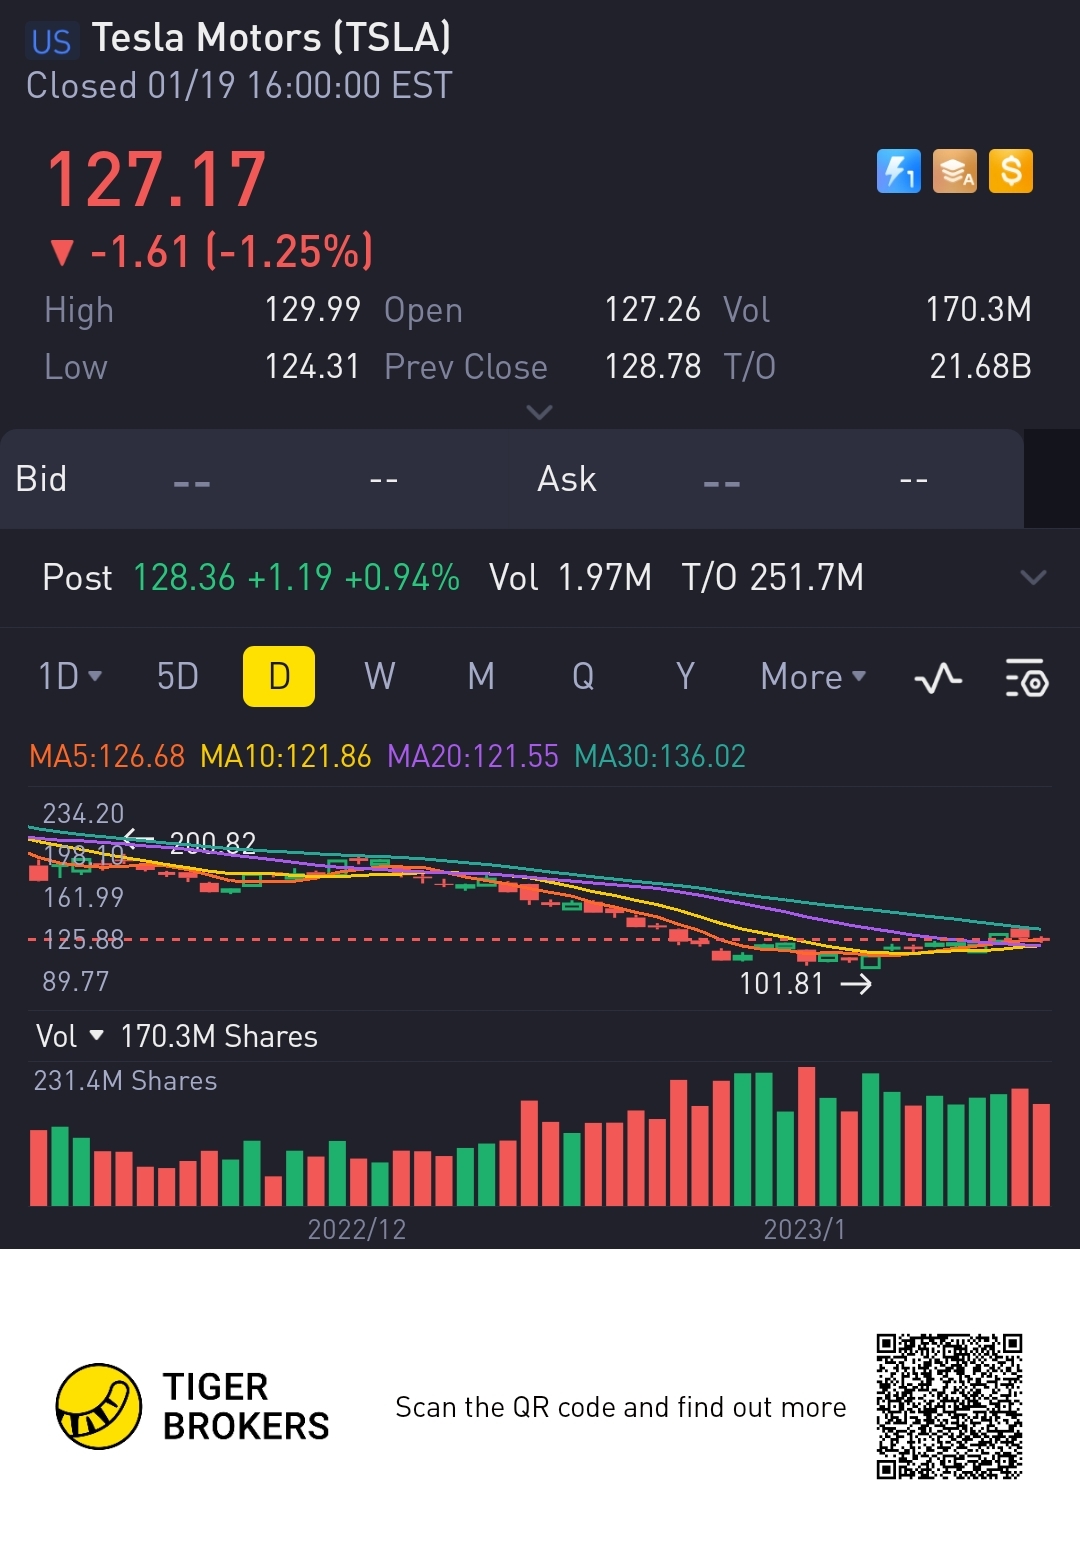Tap the 234.20 price axis label
Image resolution: width=1080 pixels, height=1565 pixels.
(83, 814)
